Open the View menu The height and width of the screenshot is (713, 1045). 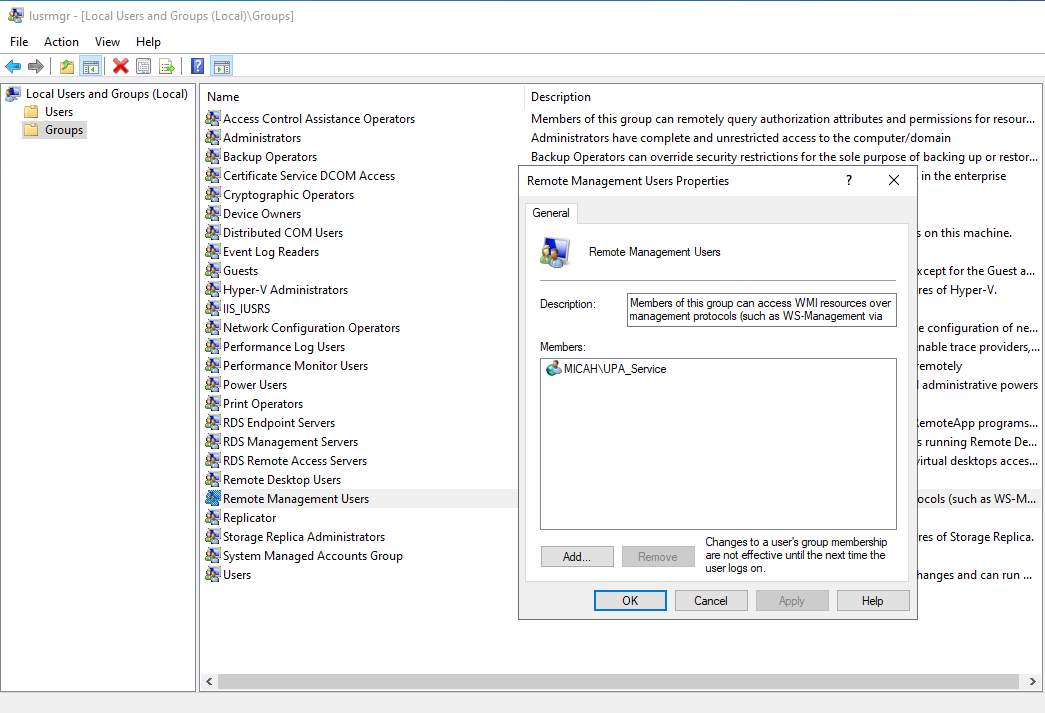[107, 42]
